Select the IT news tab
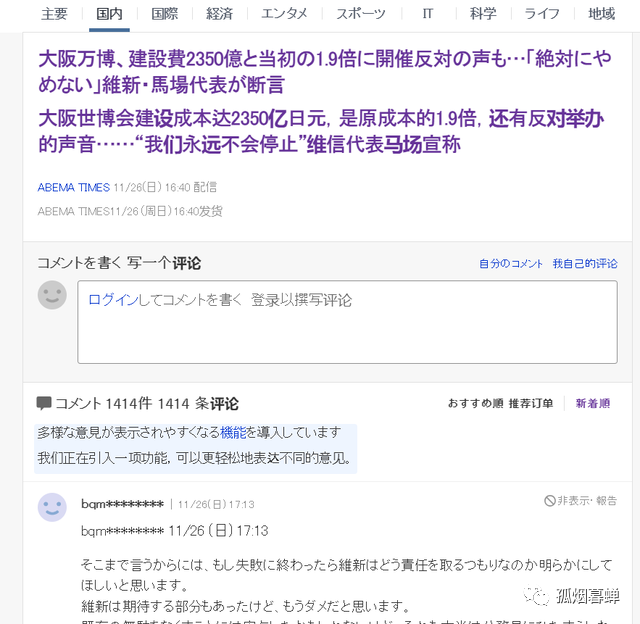This screenshot has width=640, height=624. pos(426,14)
